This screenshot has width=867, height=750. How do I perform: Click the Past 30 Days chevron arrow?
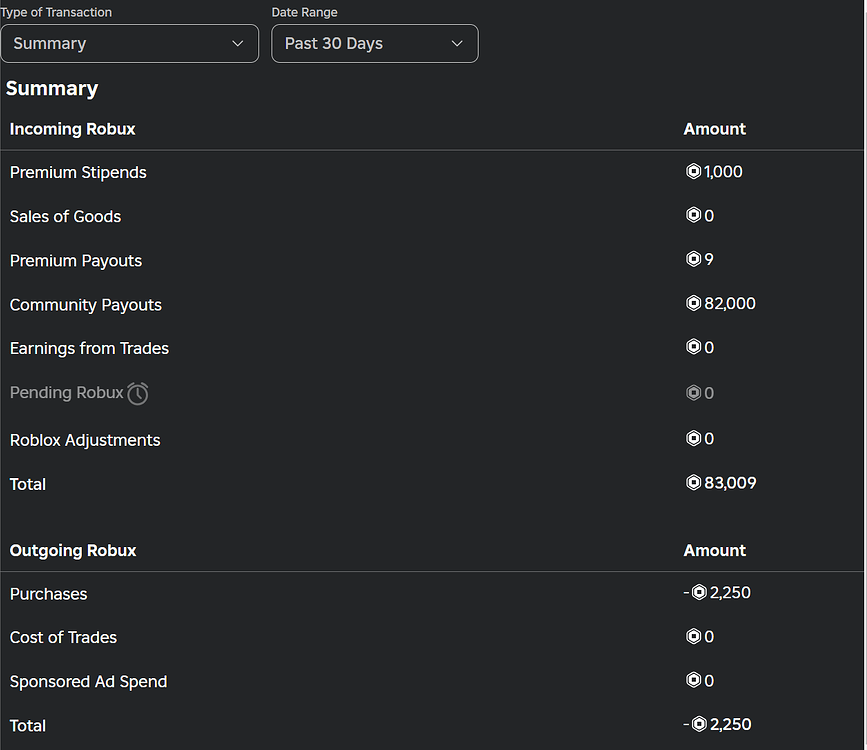click(457, 44)
